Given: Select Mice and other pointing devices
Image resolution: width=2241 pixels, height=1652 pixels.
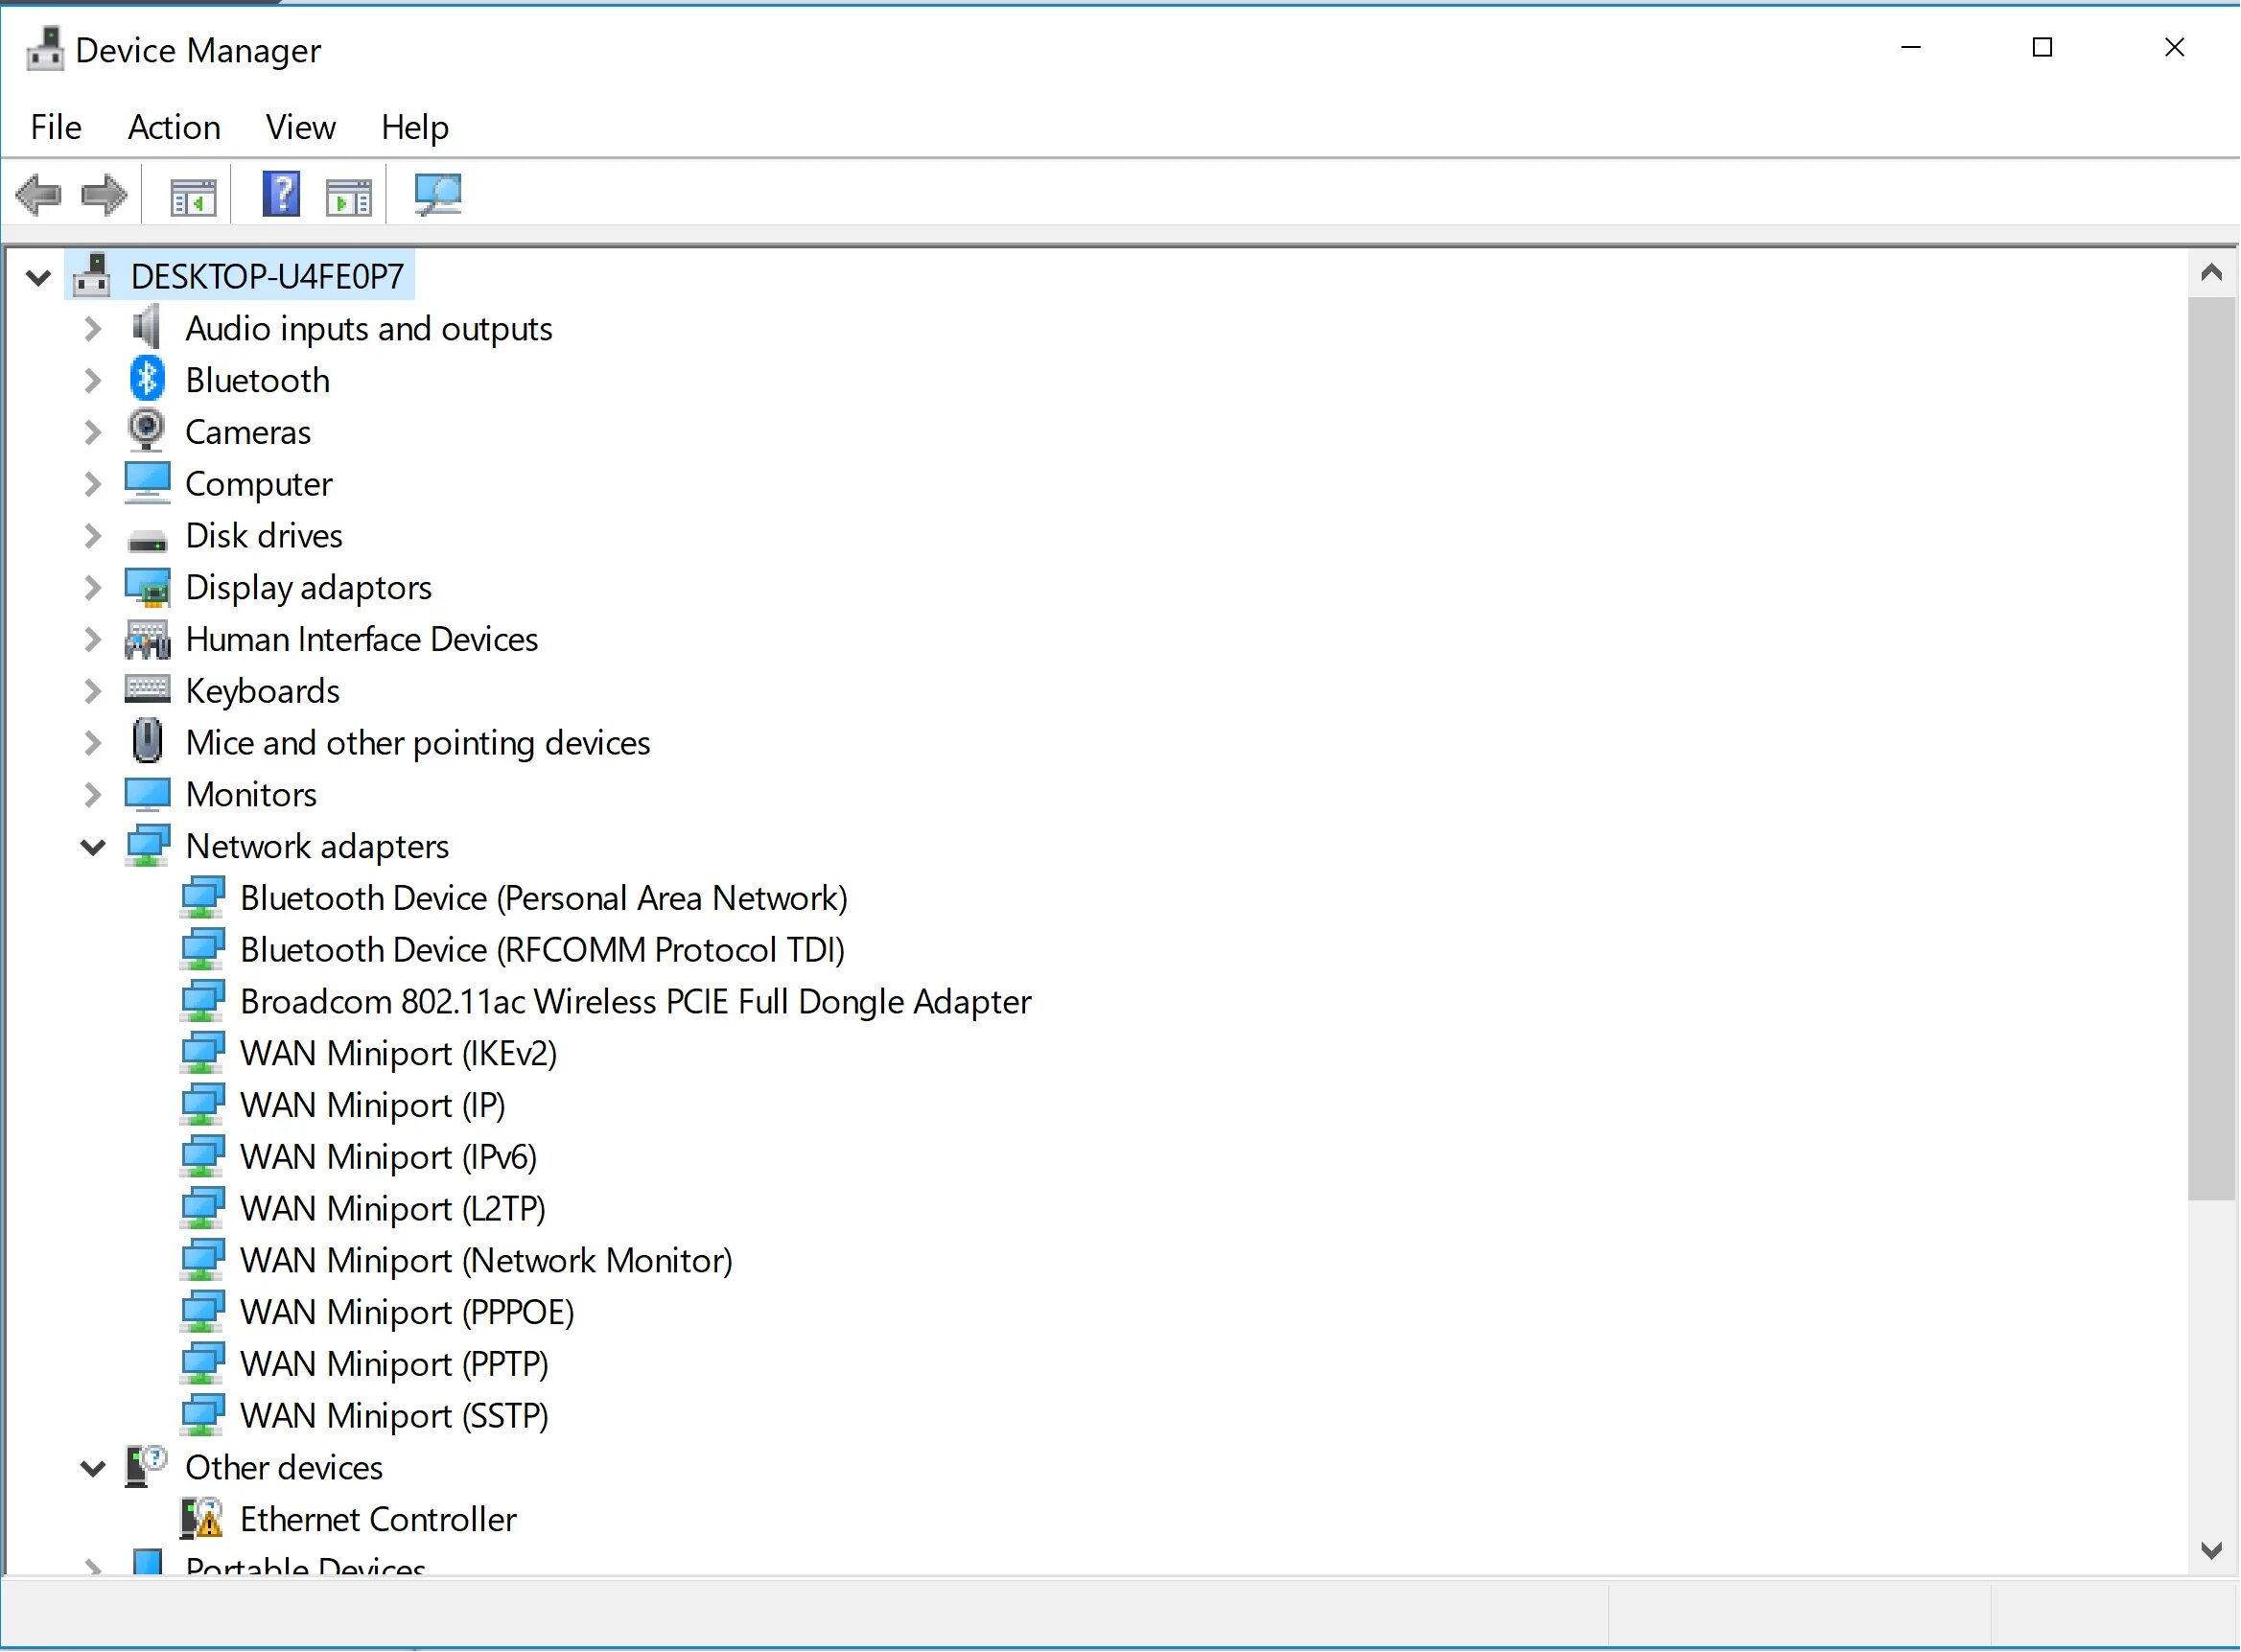Looking at the screenshot, I should (x=417, y=743).
